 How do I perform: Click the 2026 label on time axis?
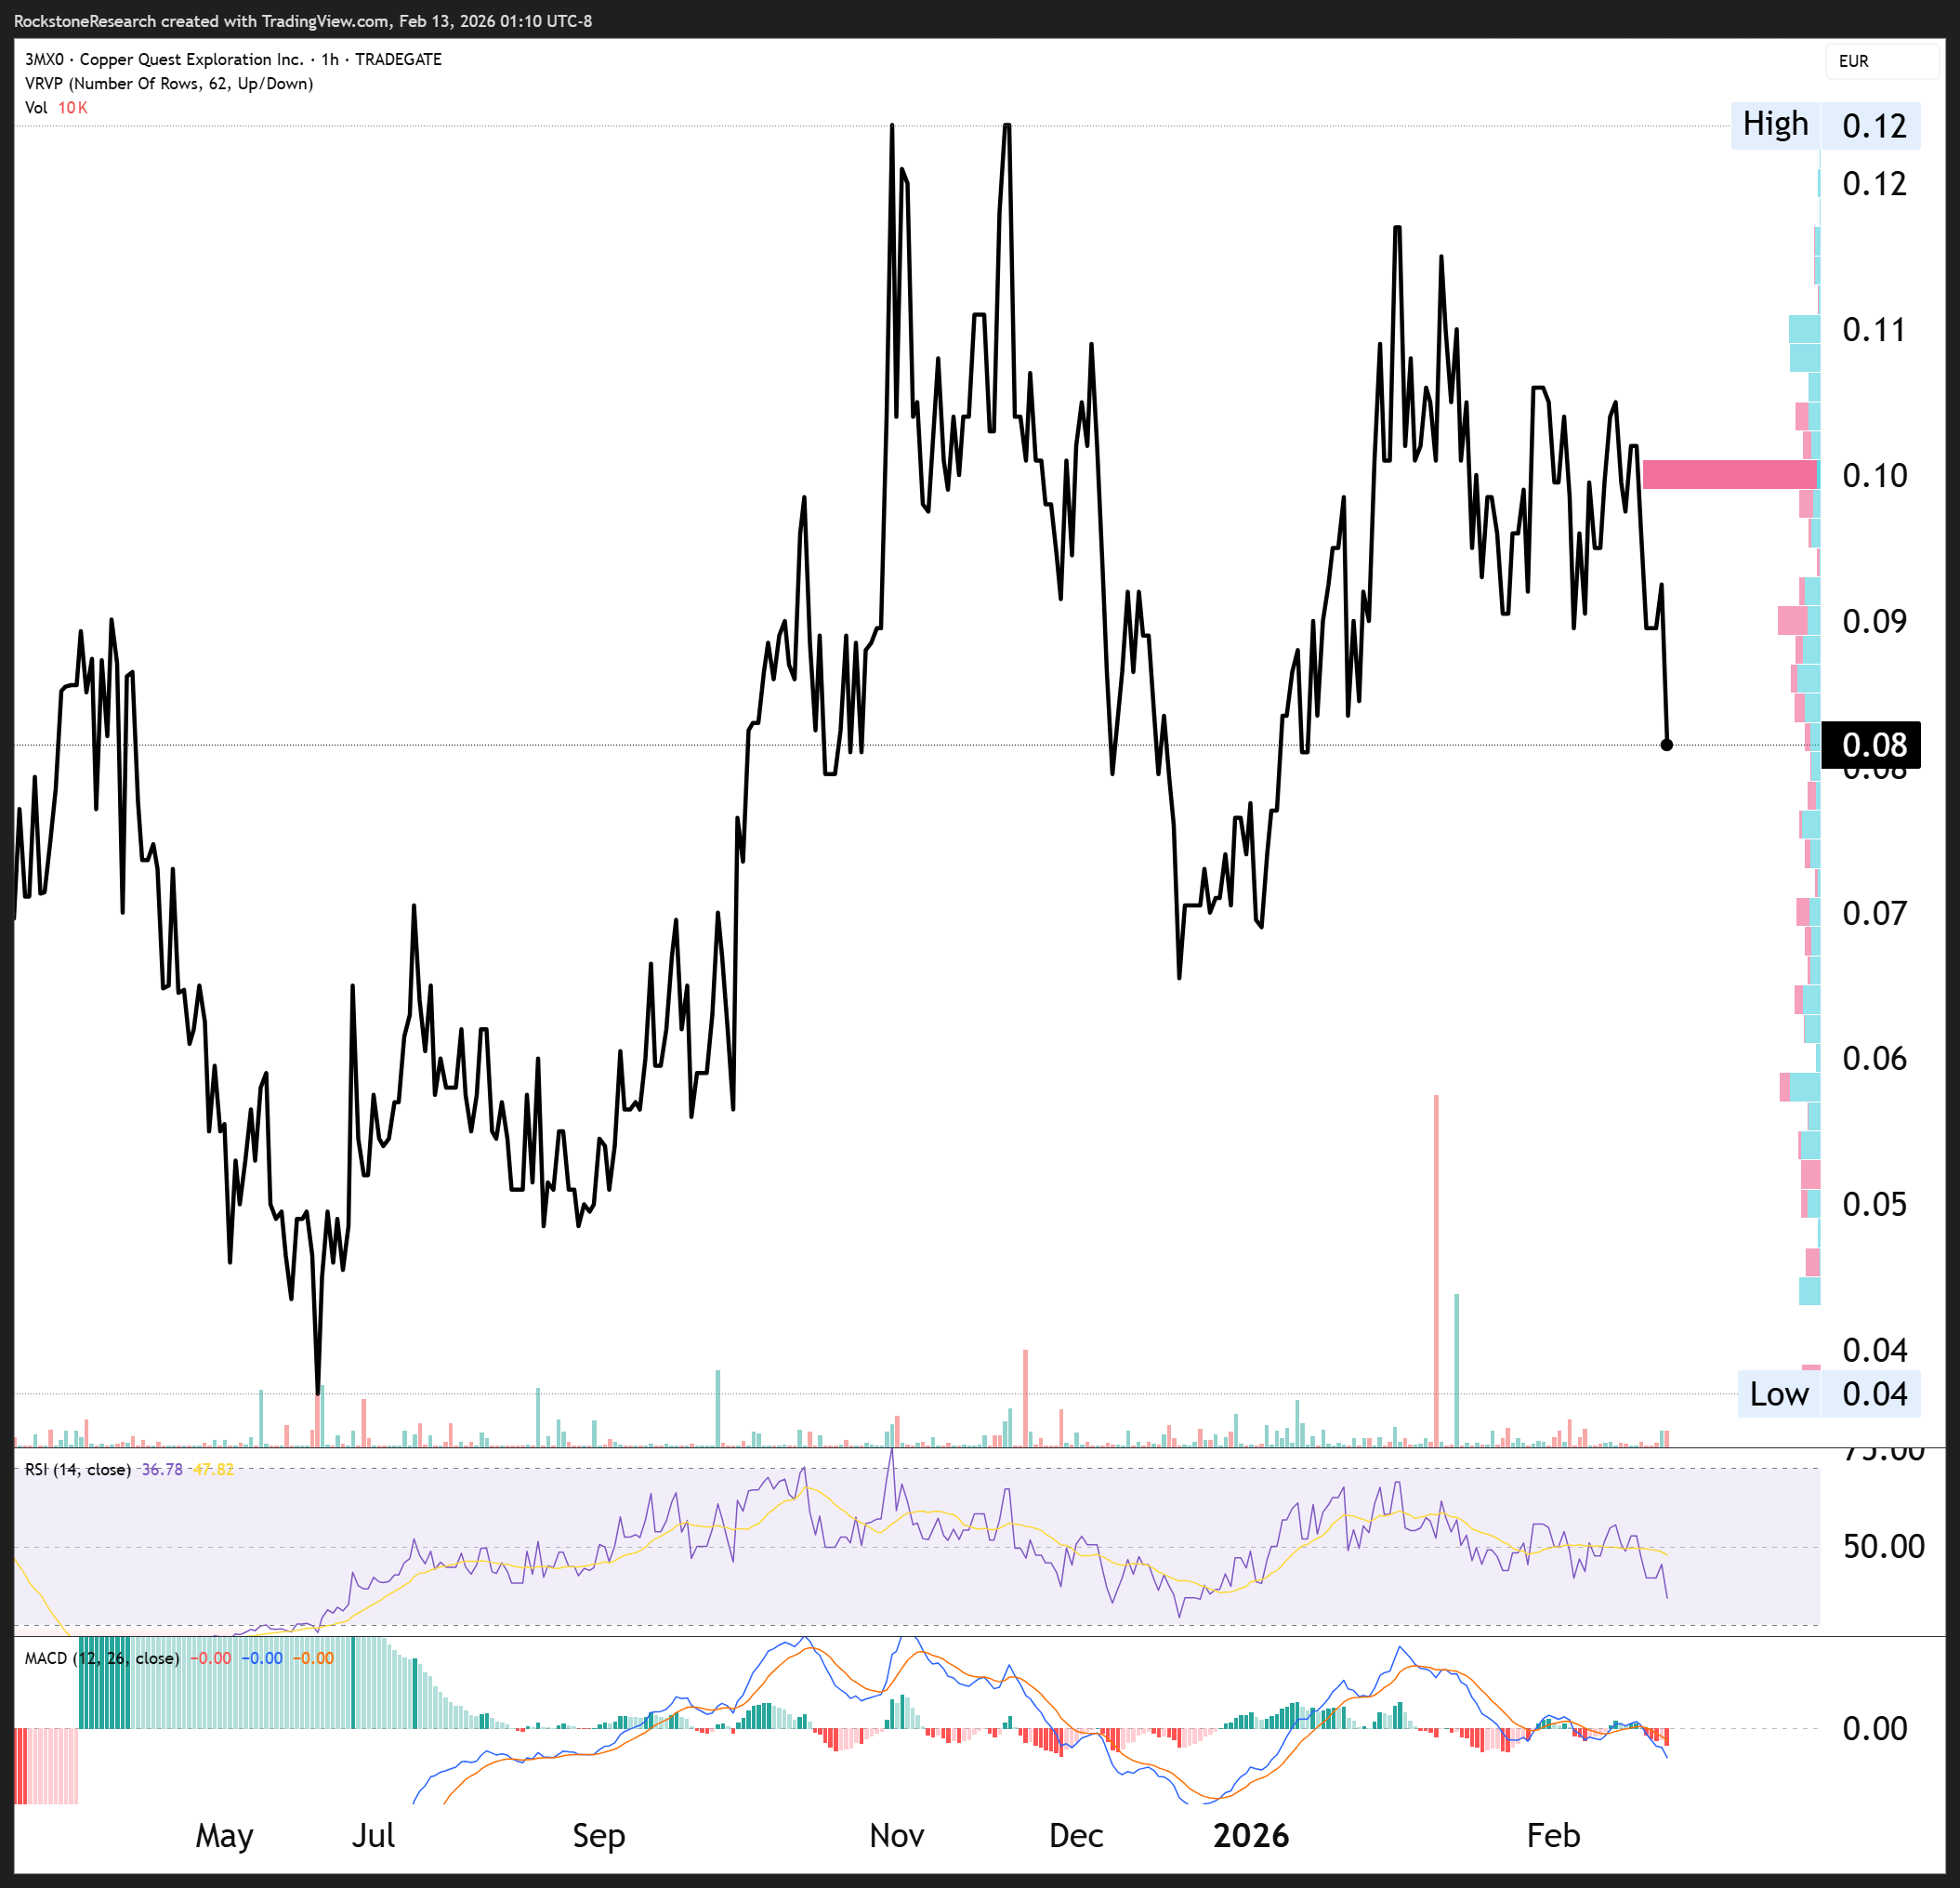1250,1836
